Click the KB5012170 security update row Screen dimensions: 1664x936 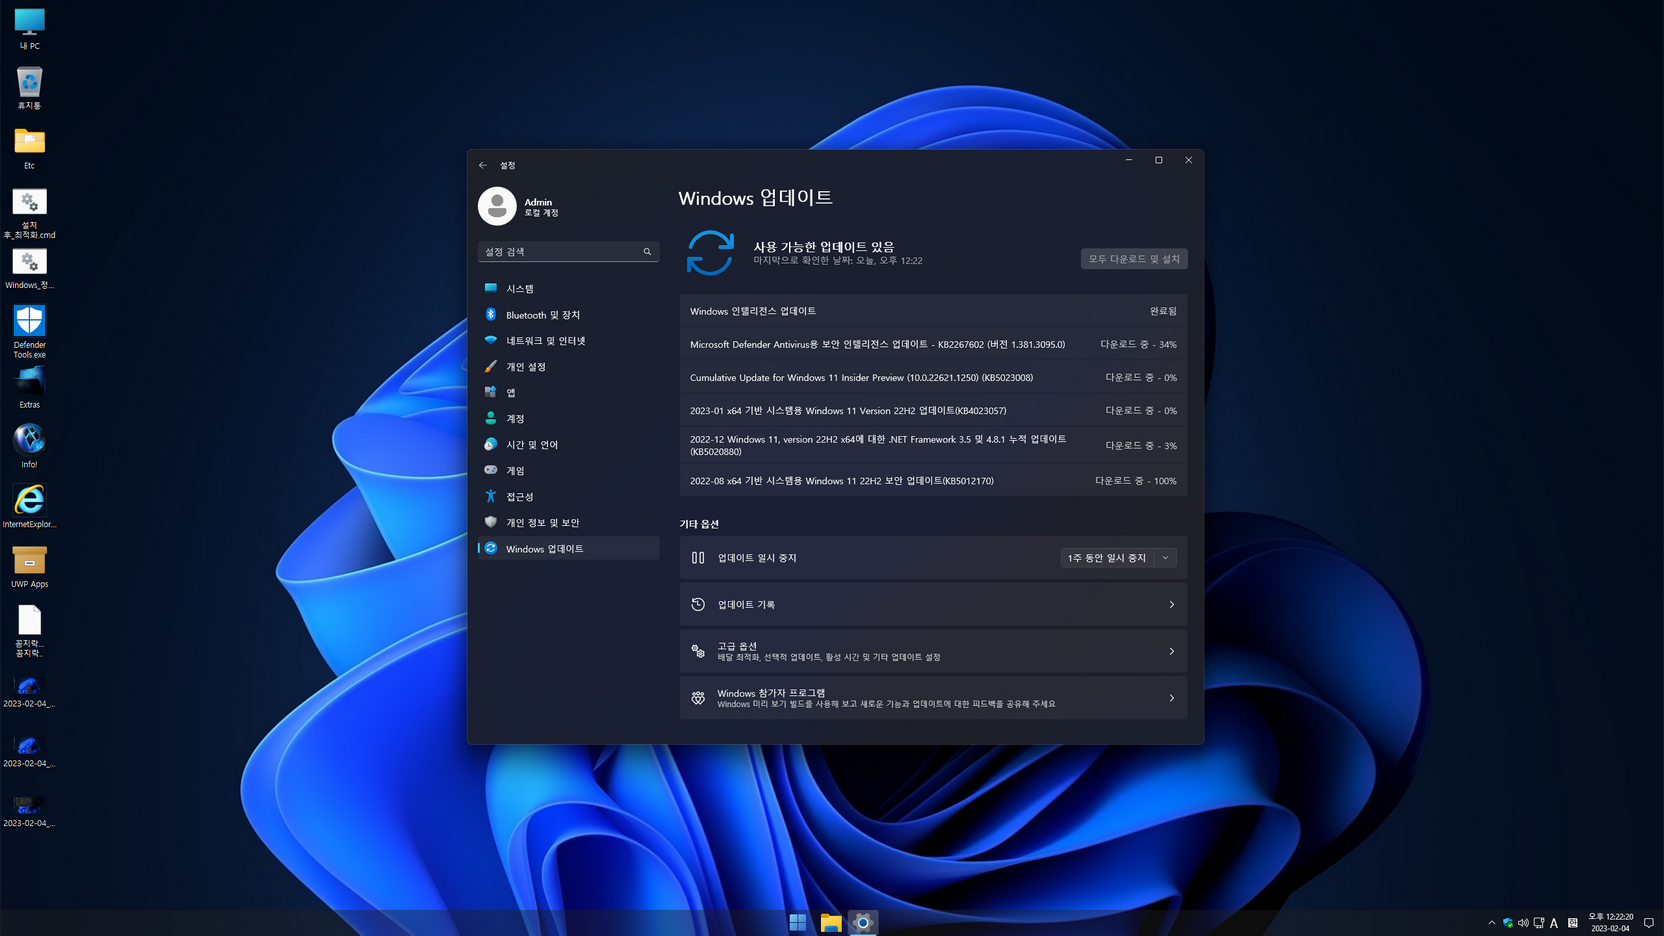tap(933, 481)
